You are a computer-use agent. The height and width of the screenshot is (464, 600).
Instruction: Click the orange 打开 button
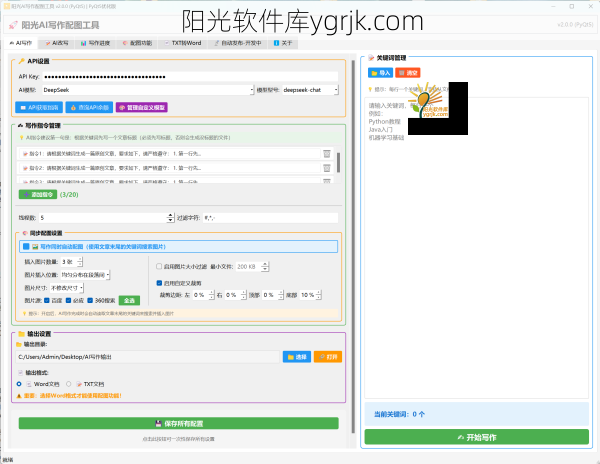[x=328, y=357]
